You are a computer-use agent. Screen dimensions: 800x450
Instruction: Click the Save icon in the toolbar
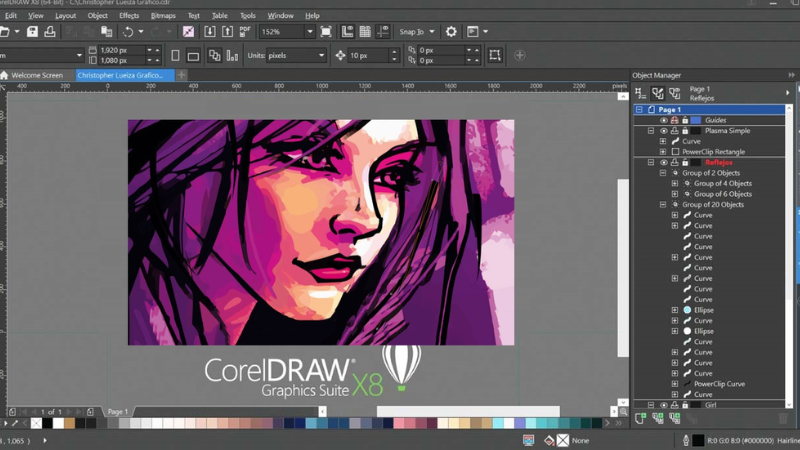coord(32,32)
